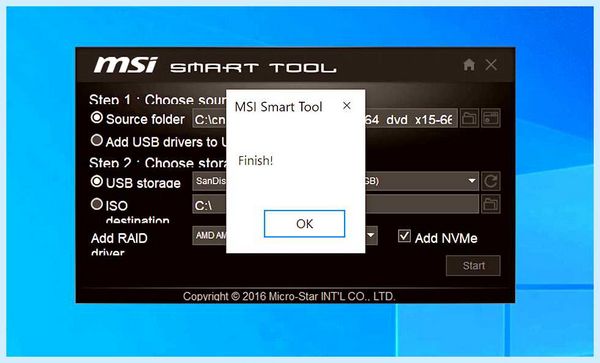Click the Start button
The image size is (600, 363).
(473, 265)
